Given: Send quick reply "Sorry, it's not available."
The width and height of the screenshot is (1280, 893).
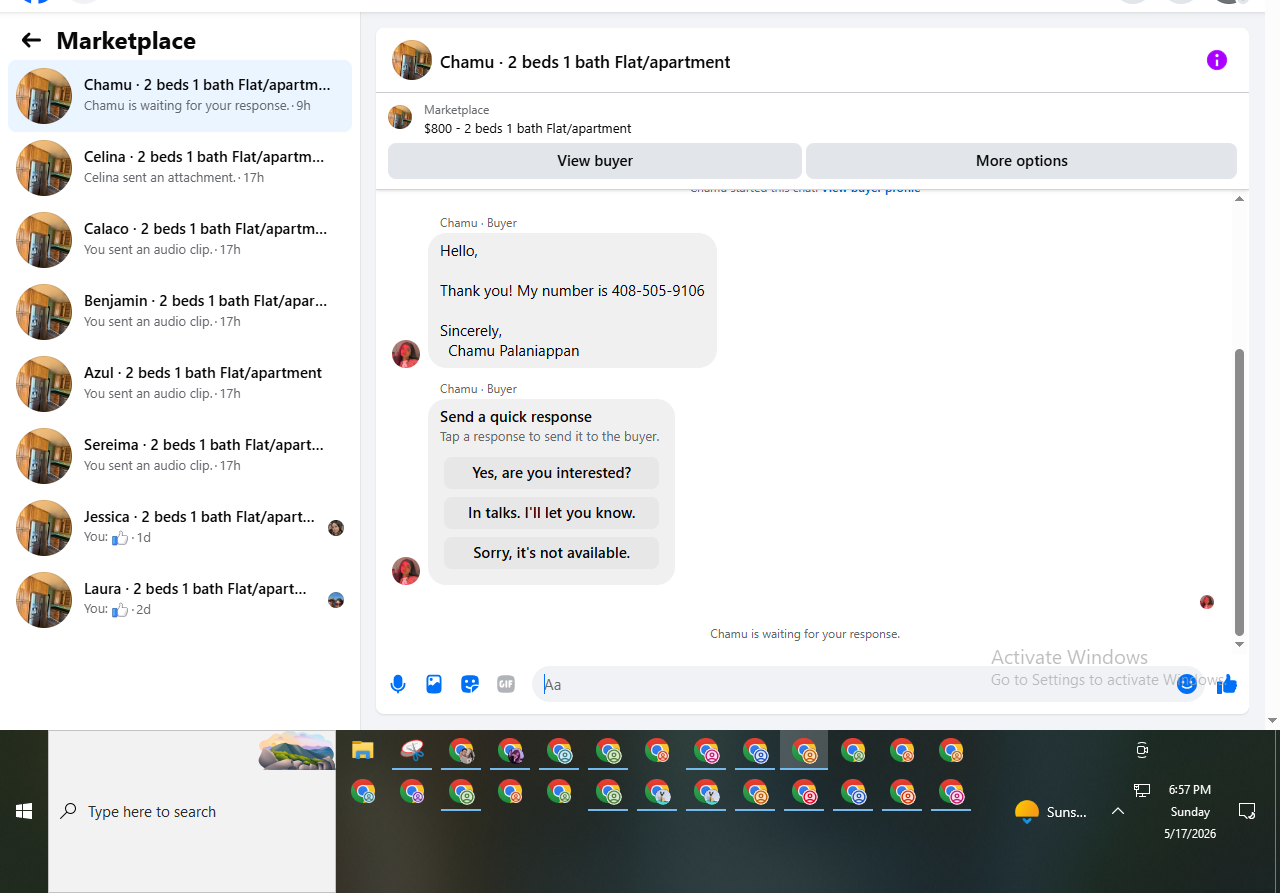Looking at the screenshot, I should [x=552, y=553].
